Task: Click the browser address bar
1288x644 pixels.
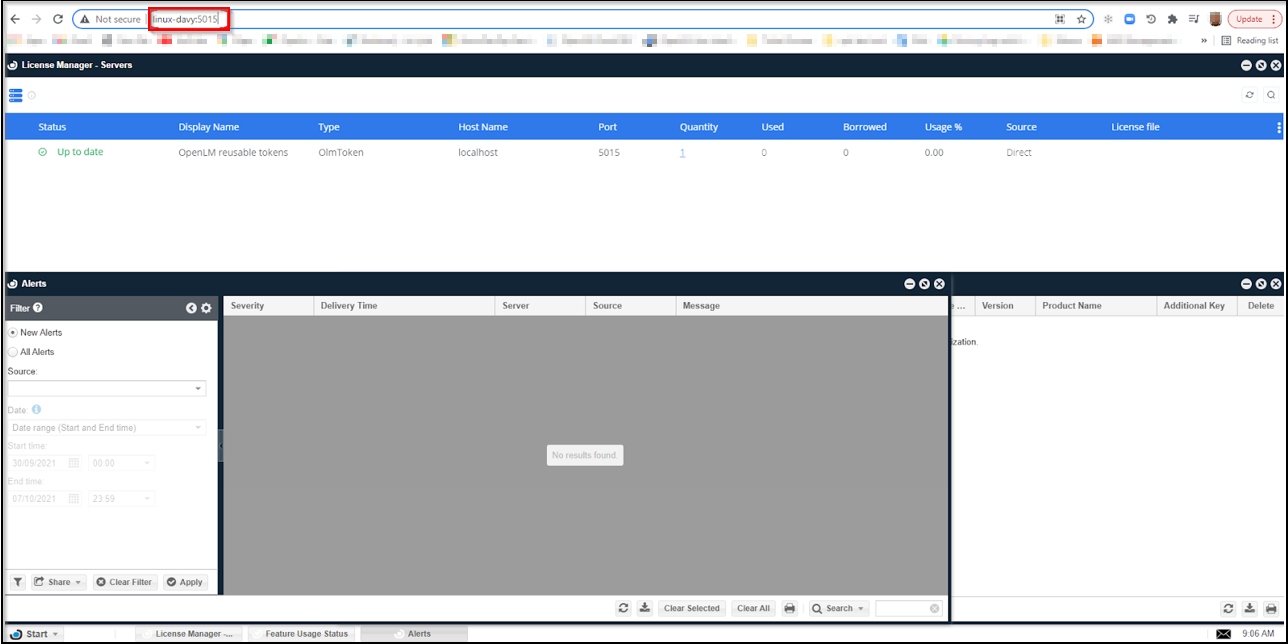Action: [600, 19]
